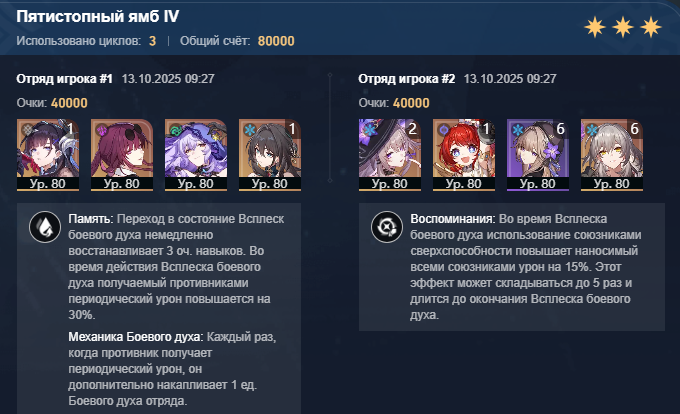Select the maroon-haired character with sunglasses
This screenshot has width=680, height=414.
(x=122, y=155)
